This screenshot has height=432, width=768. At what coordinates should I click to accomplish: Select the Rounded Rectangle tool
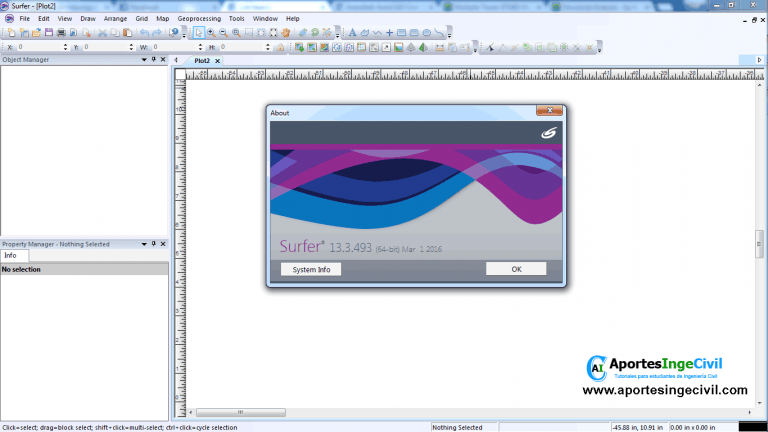[x=414, y=33]
